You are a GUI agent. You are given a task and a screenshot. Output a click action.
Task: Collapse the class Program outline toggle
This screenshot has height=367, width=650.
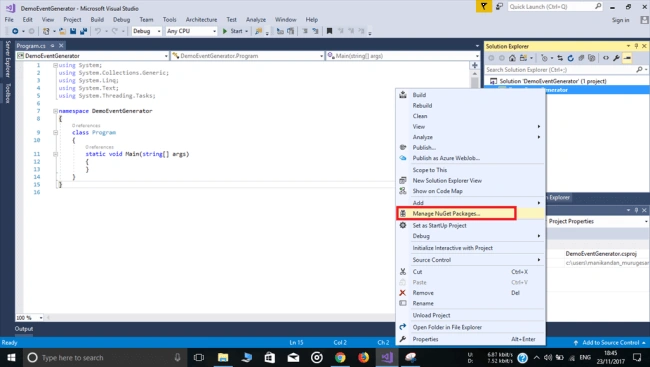coord(55,133)
